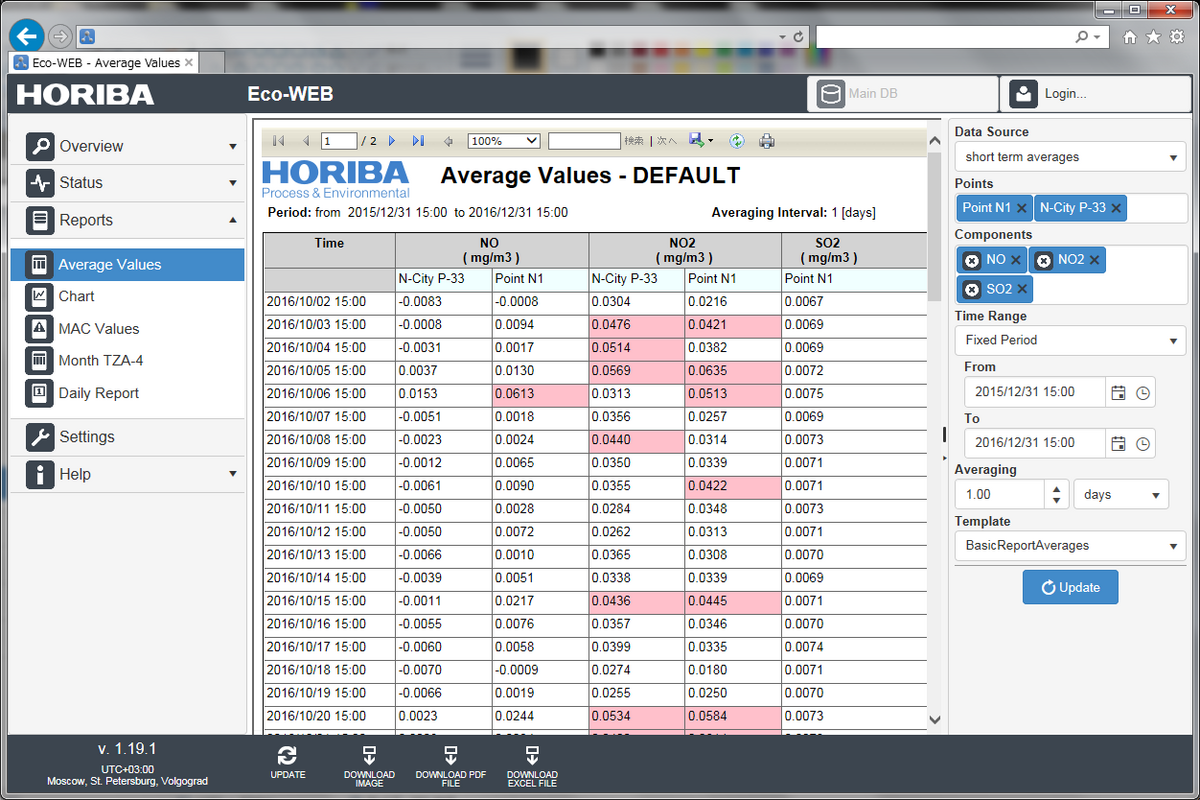Open browser favorites star icon
Image resolution: width=1200 pixels, height=800 pixels.
[x=1153, y=37]
